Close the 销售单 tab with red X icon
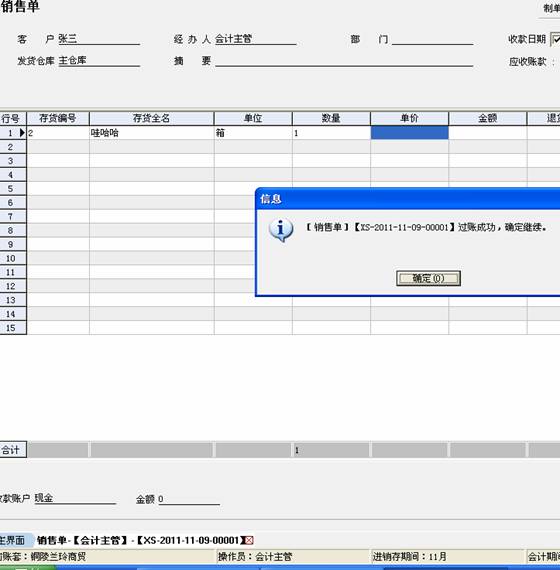The image size is (560, 570). (249, 541)
